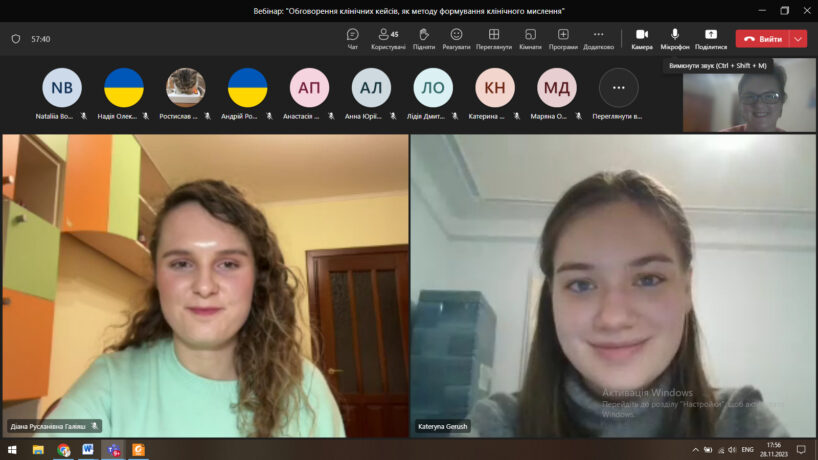
Task: Open the More actions (Додатково) menu
Action: (598, 38)
